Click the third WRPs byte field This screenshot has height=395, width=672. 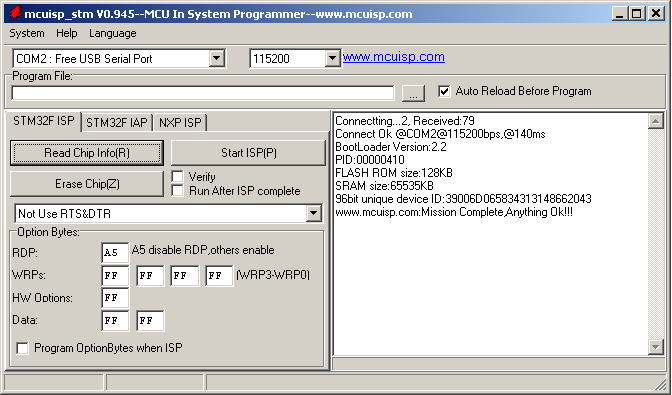pyautogui.click(x=185, y=275)
